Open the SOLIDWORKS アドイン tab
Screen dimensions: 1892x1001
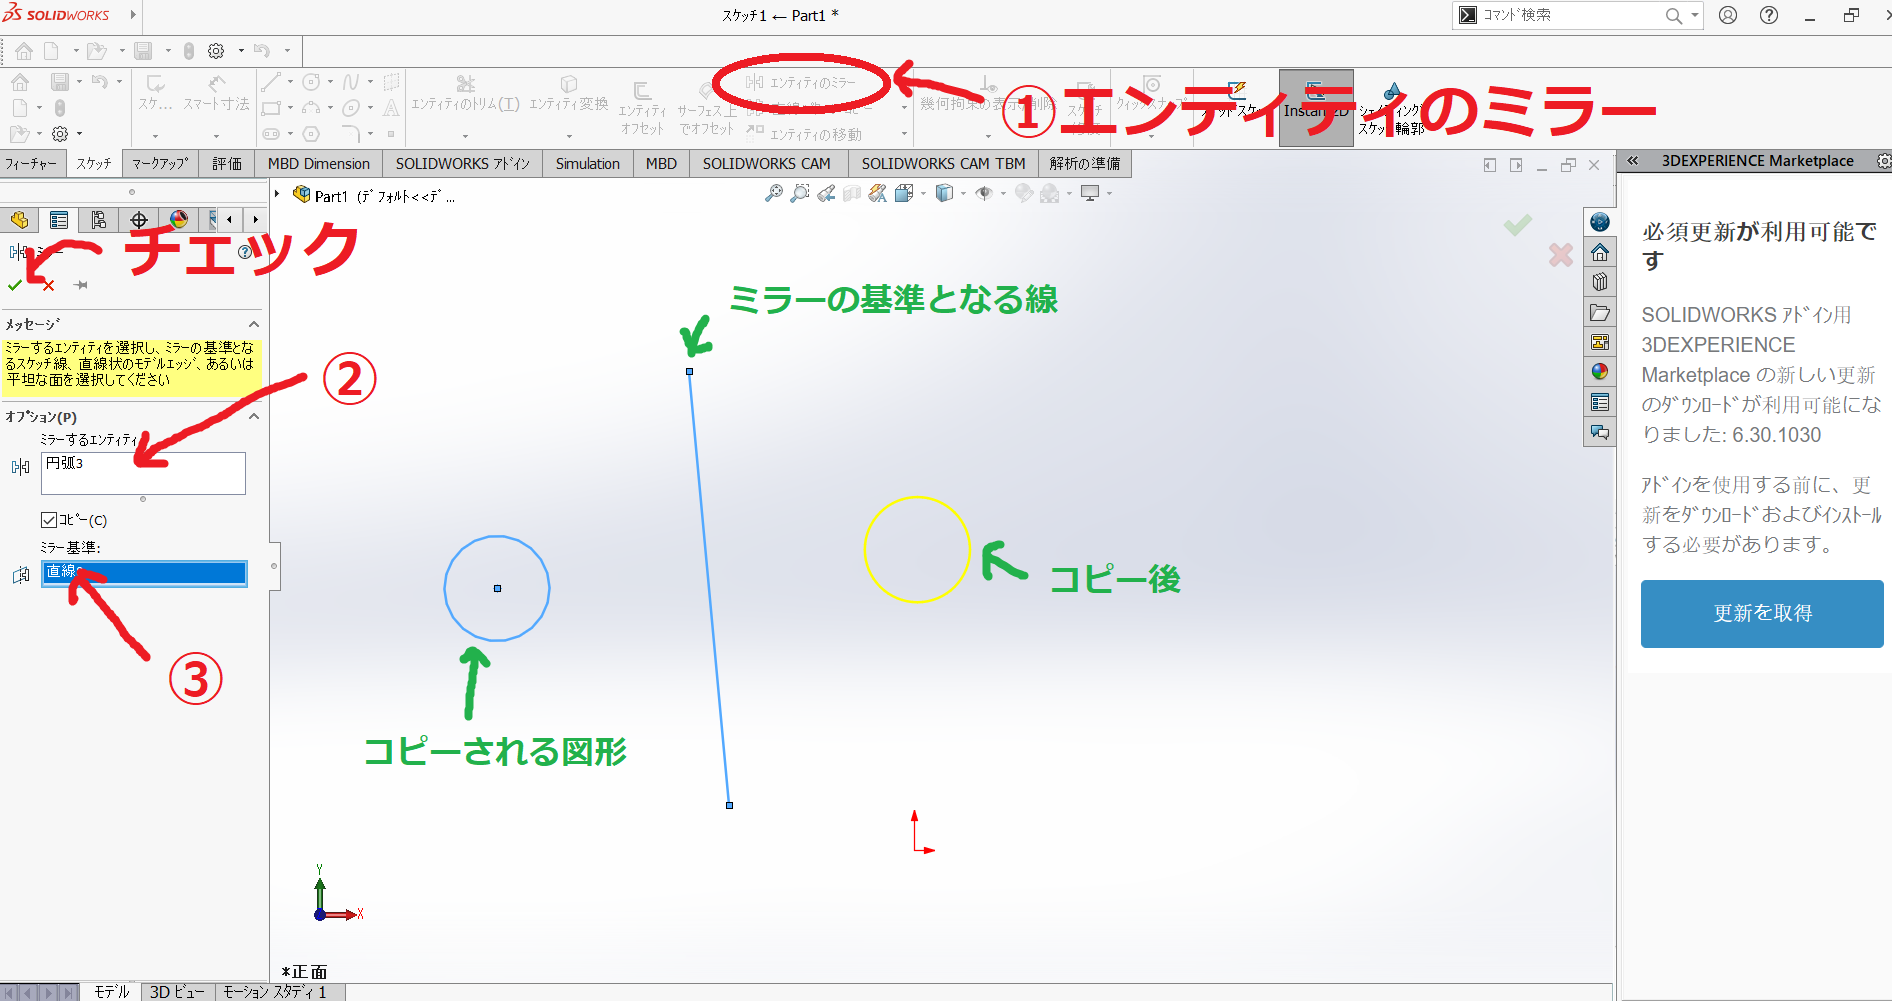(x=463, y=164)
